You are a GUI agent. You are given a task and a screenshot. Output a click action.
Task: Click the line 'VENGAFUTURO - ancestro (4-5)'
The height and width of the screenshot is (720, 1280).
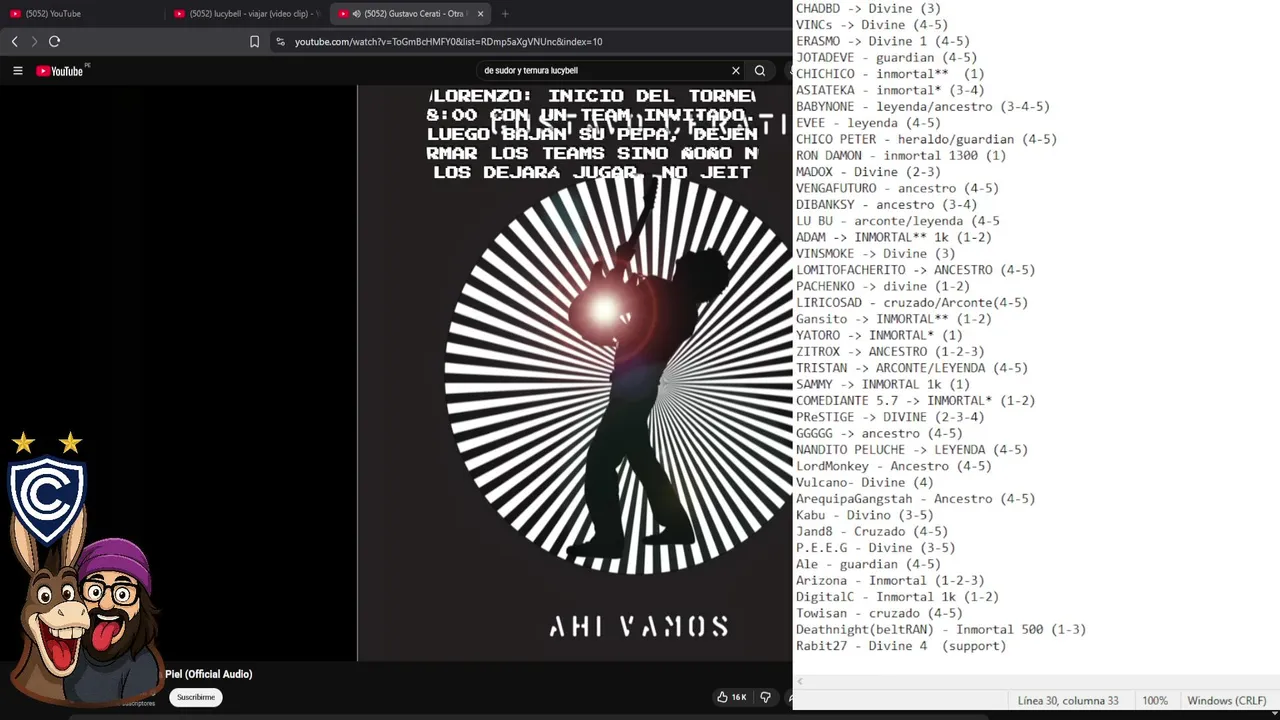click(x=897, y=188)
